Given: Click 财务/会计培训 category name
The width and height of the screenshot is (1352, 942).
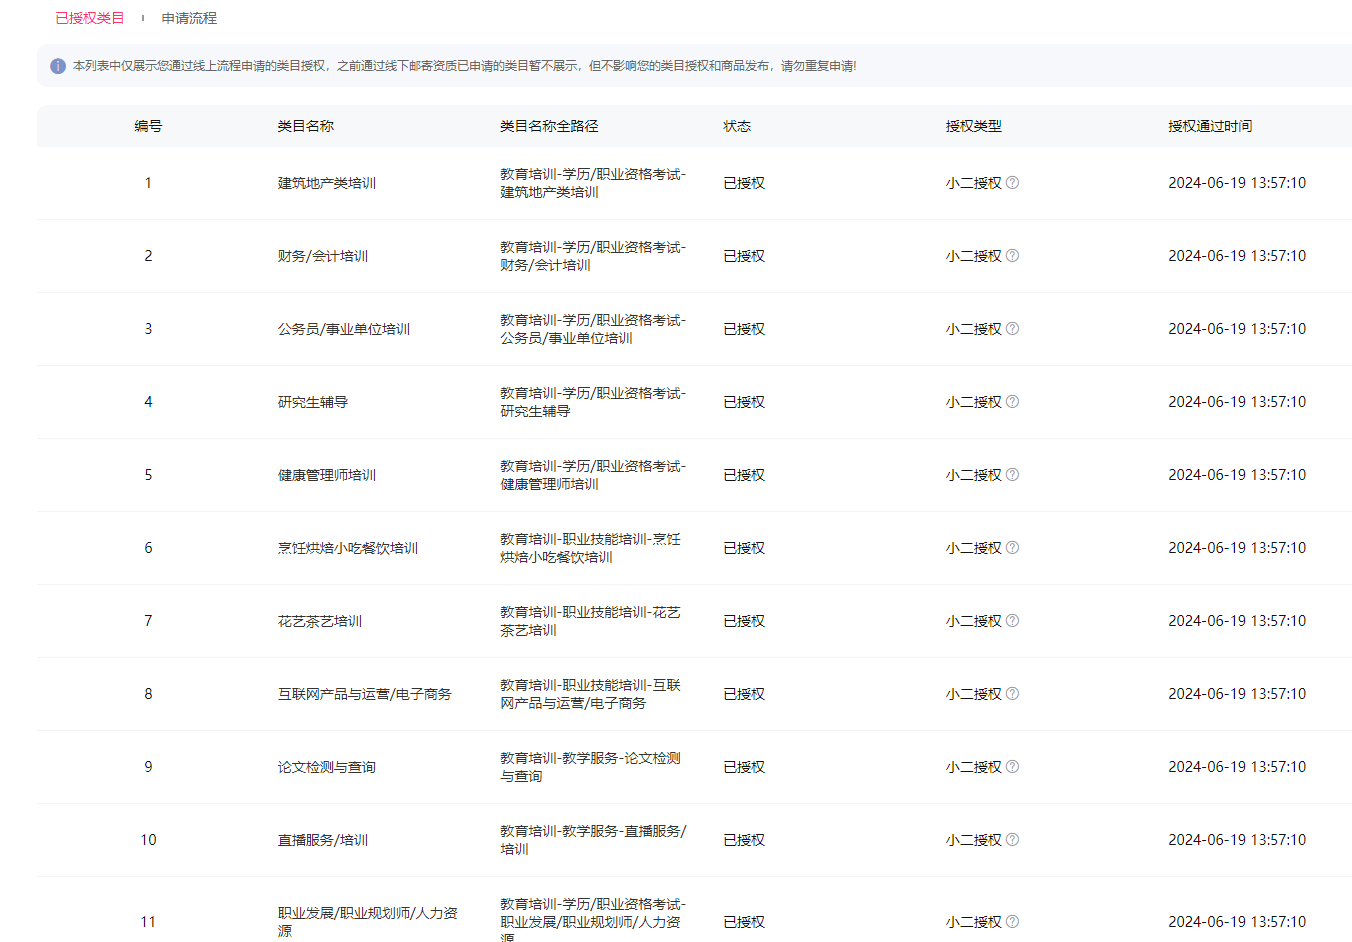Looking at the screenshot, I should pos(323,256).
